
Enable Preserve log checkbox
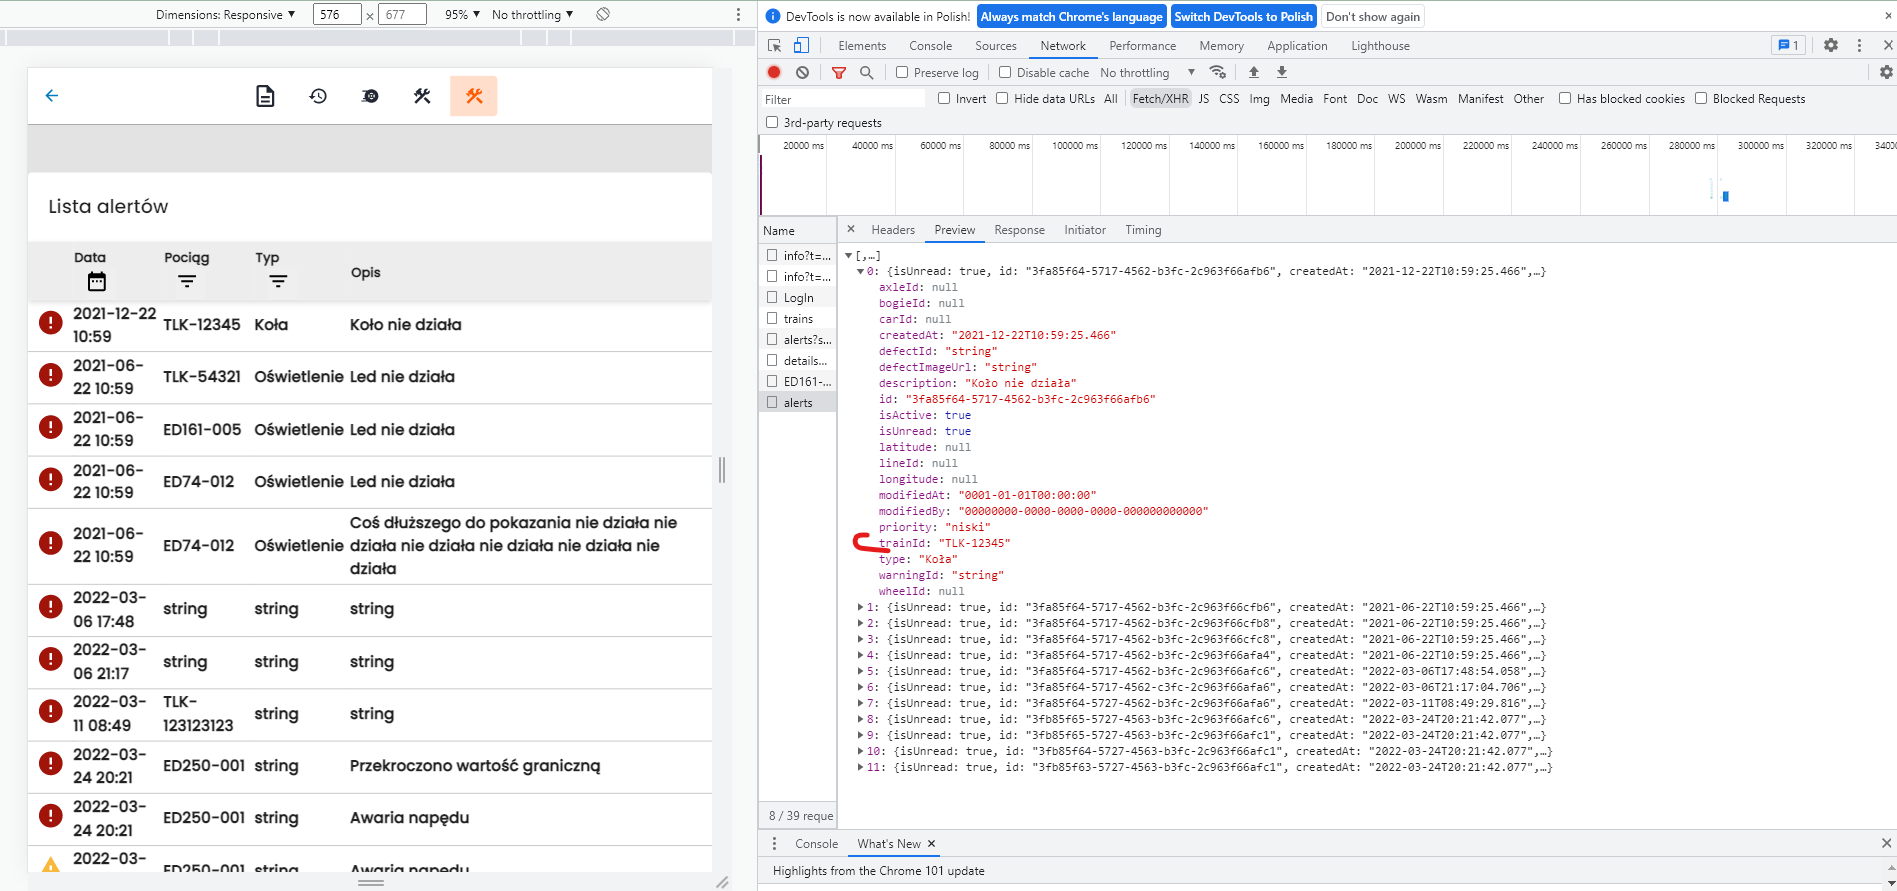coord(902,72)
